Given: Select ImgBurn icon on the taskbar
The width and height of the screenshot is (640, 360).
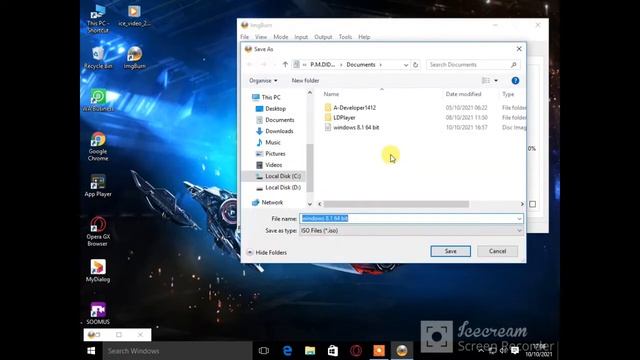Looking at the screenshot, I should tap(402, 351).
